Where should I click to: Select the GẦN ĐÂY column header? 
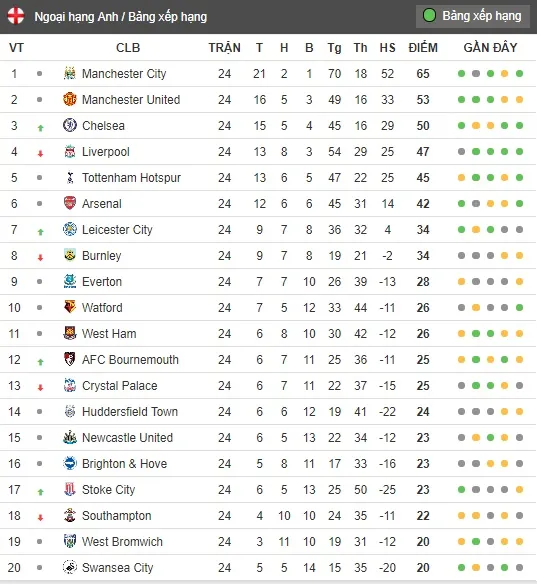tap(490, 47)
